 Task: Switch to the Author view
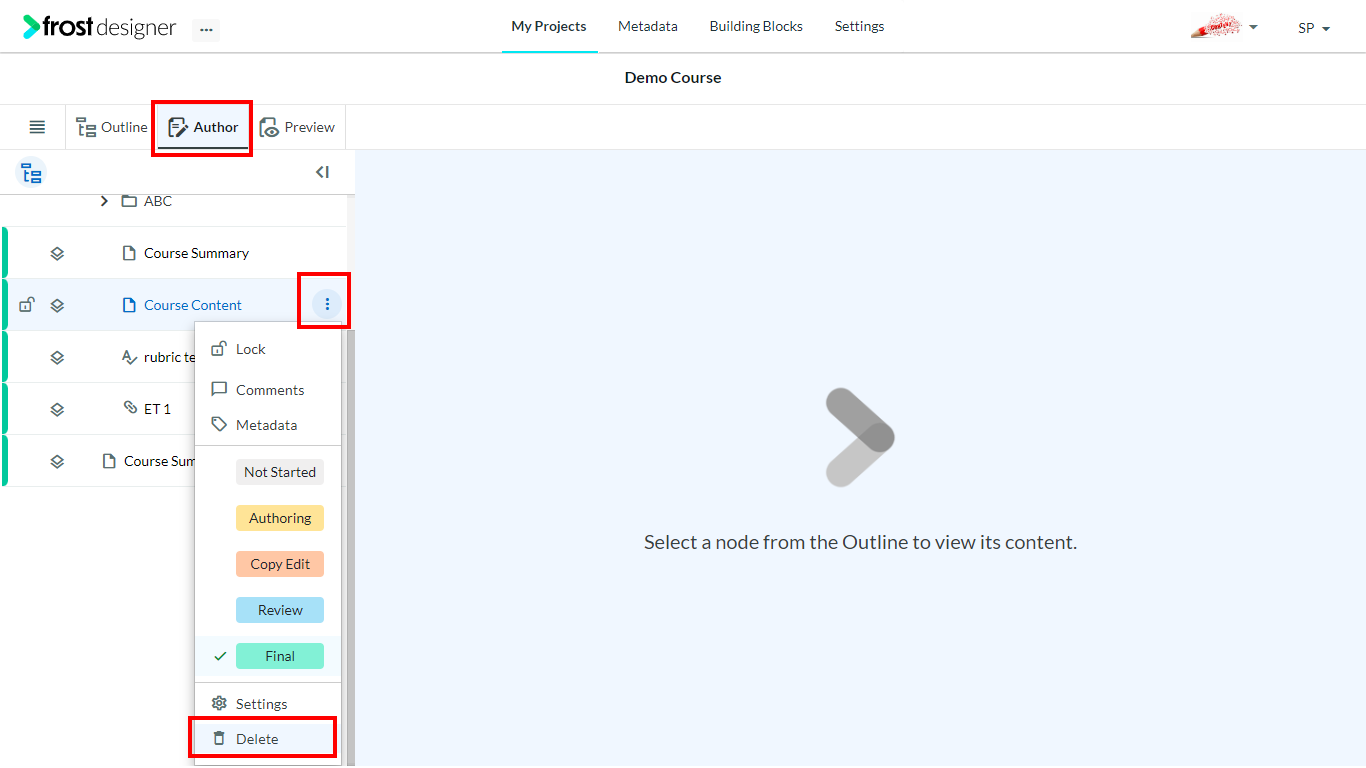tap(203, 127)
